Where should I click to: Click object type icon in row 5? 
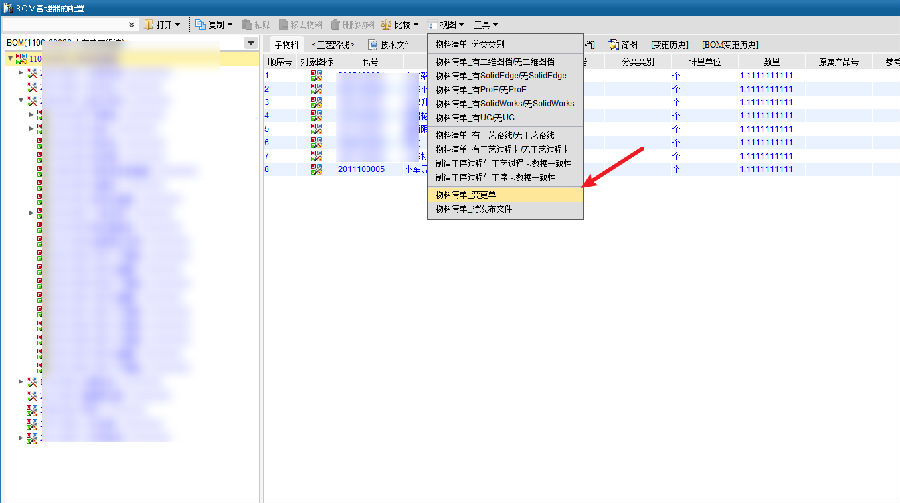[316, 129]
